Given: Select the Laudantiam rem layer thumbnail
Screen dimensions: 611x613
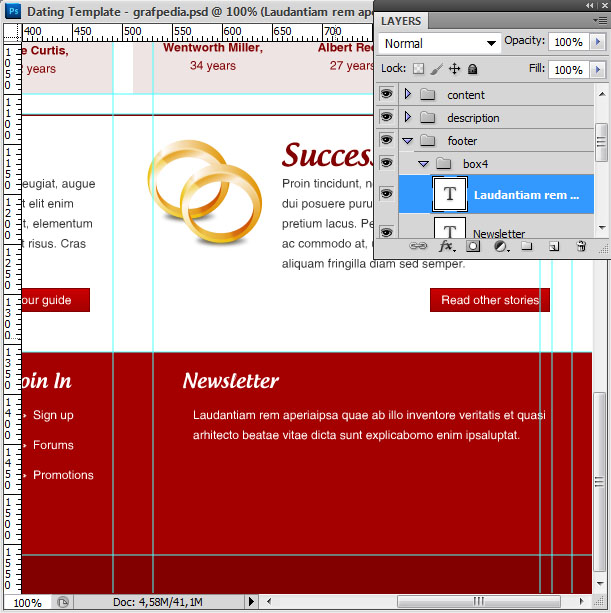Looking at the screenshot, I should click(450, 194).
